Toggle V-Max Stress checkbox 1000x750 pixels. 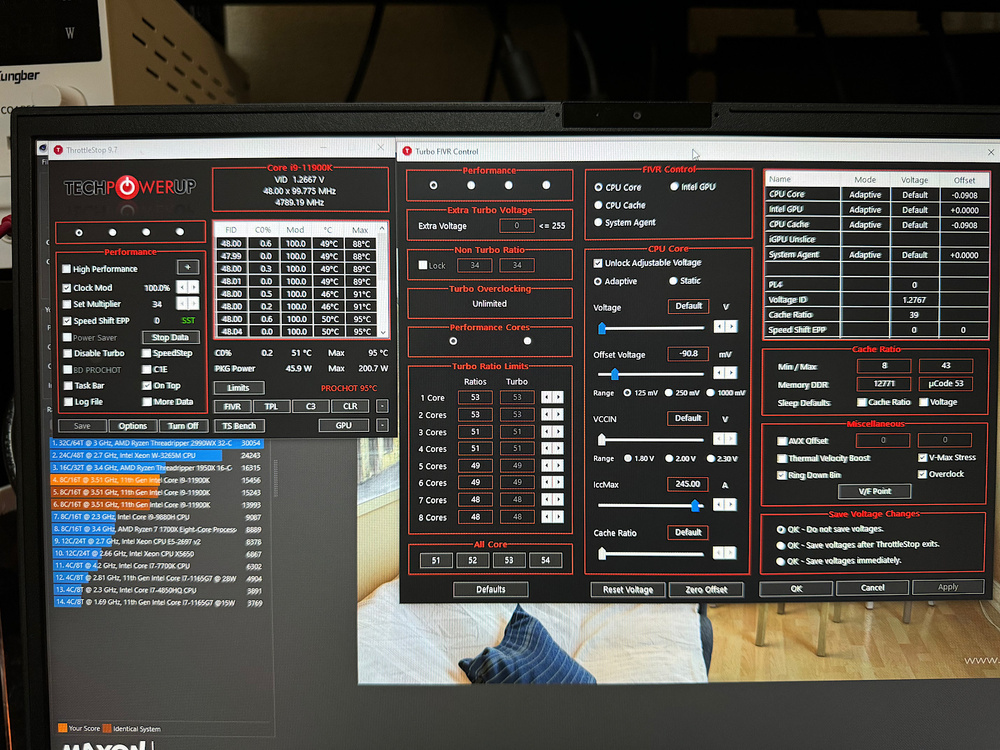click(922, 457)
